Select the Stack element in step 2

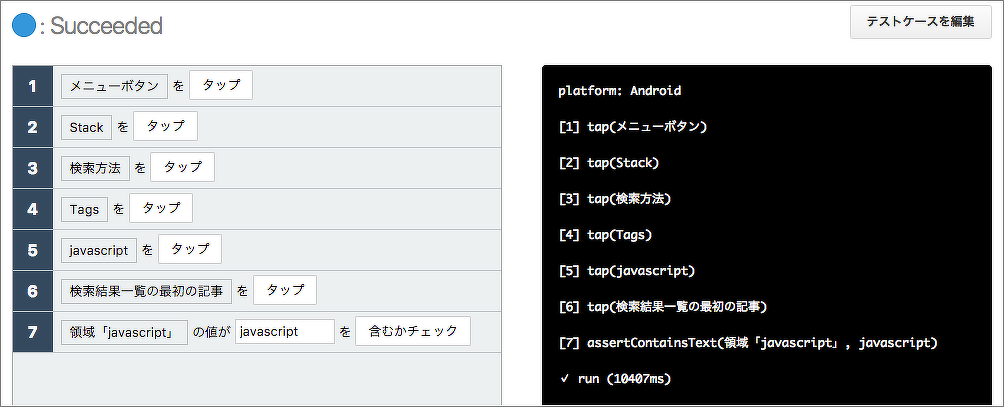(86, 127)
